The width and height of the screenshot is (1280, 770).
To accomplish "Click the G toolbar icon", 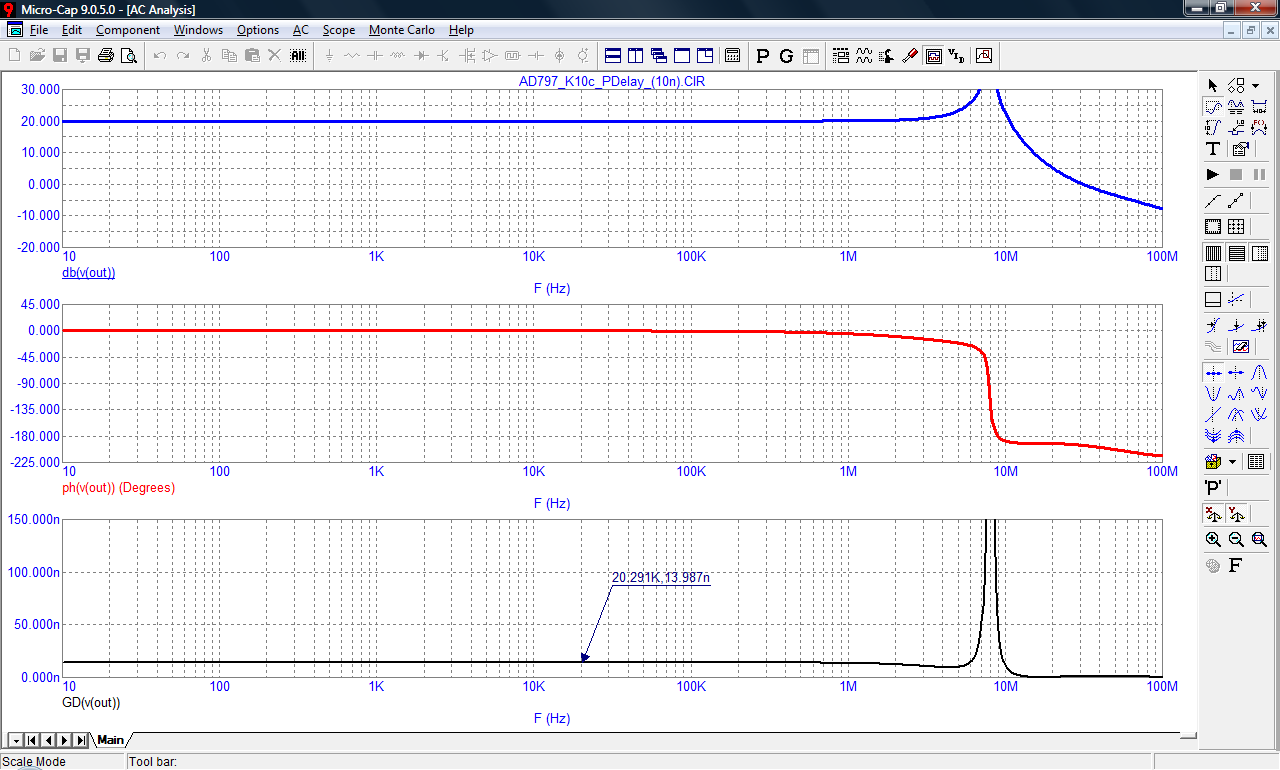I will (786, 56).
